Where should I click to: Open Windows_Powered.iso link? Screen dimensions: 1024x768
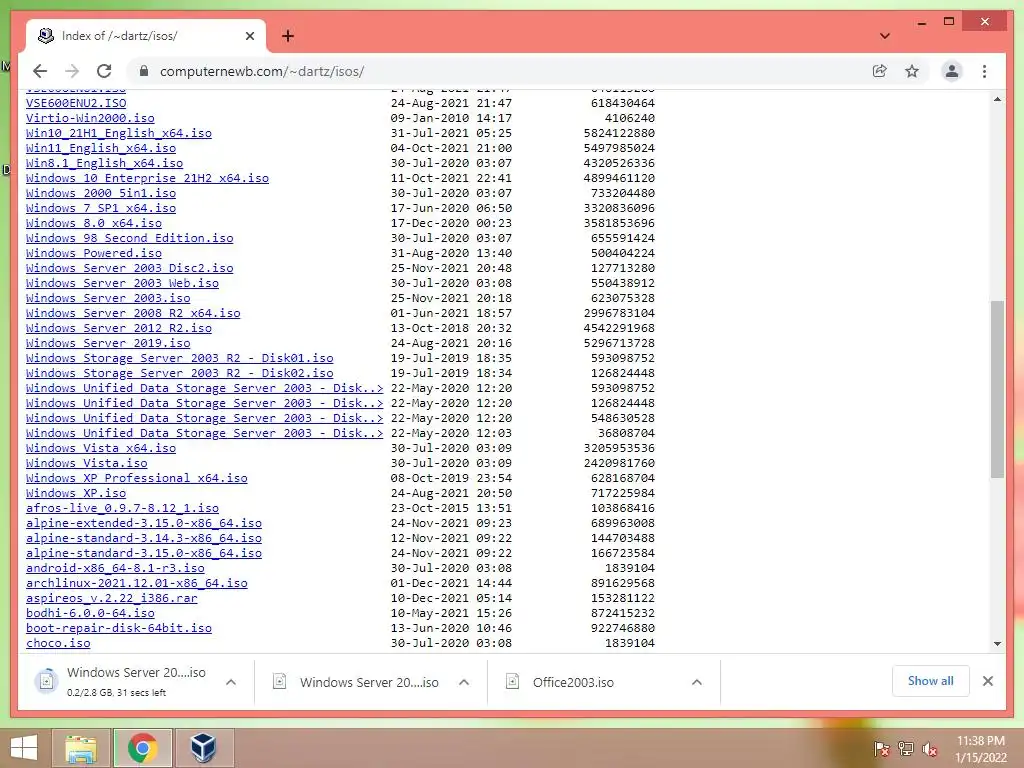coord(94,253)
